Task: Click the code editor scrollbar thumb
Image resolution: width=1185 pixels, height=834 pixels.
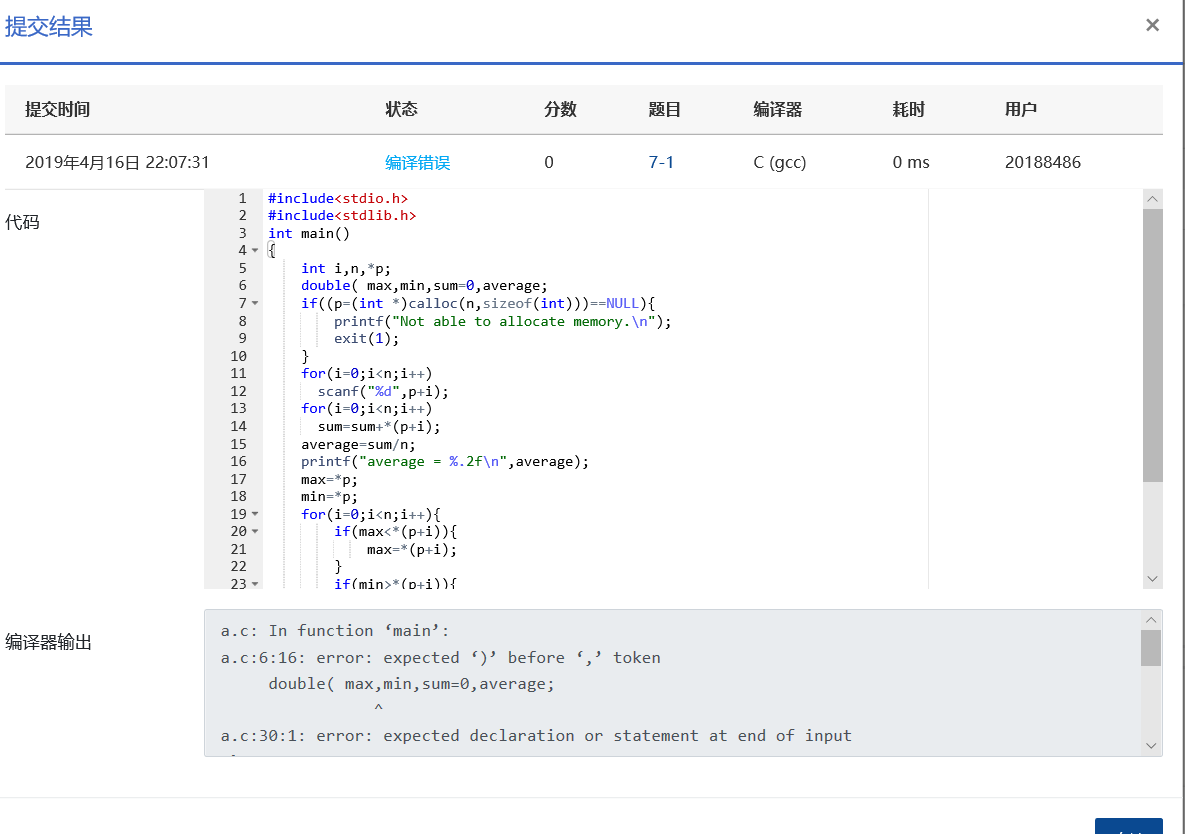Action: pos(1152,345)
